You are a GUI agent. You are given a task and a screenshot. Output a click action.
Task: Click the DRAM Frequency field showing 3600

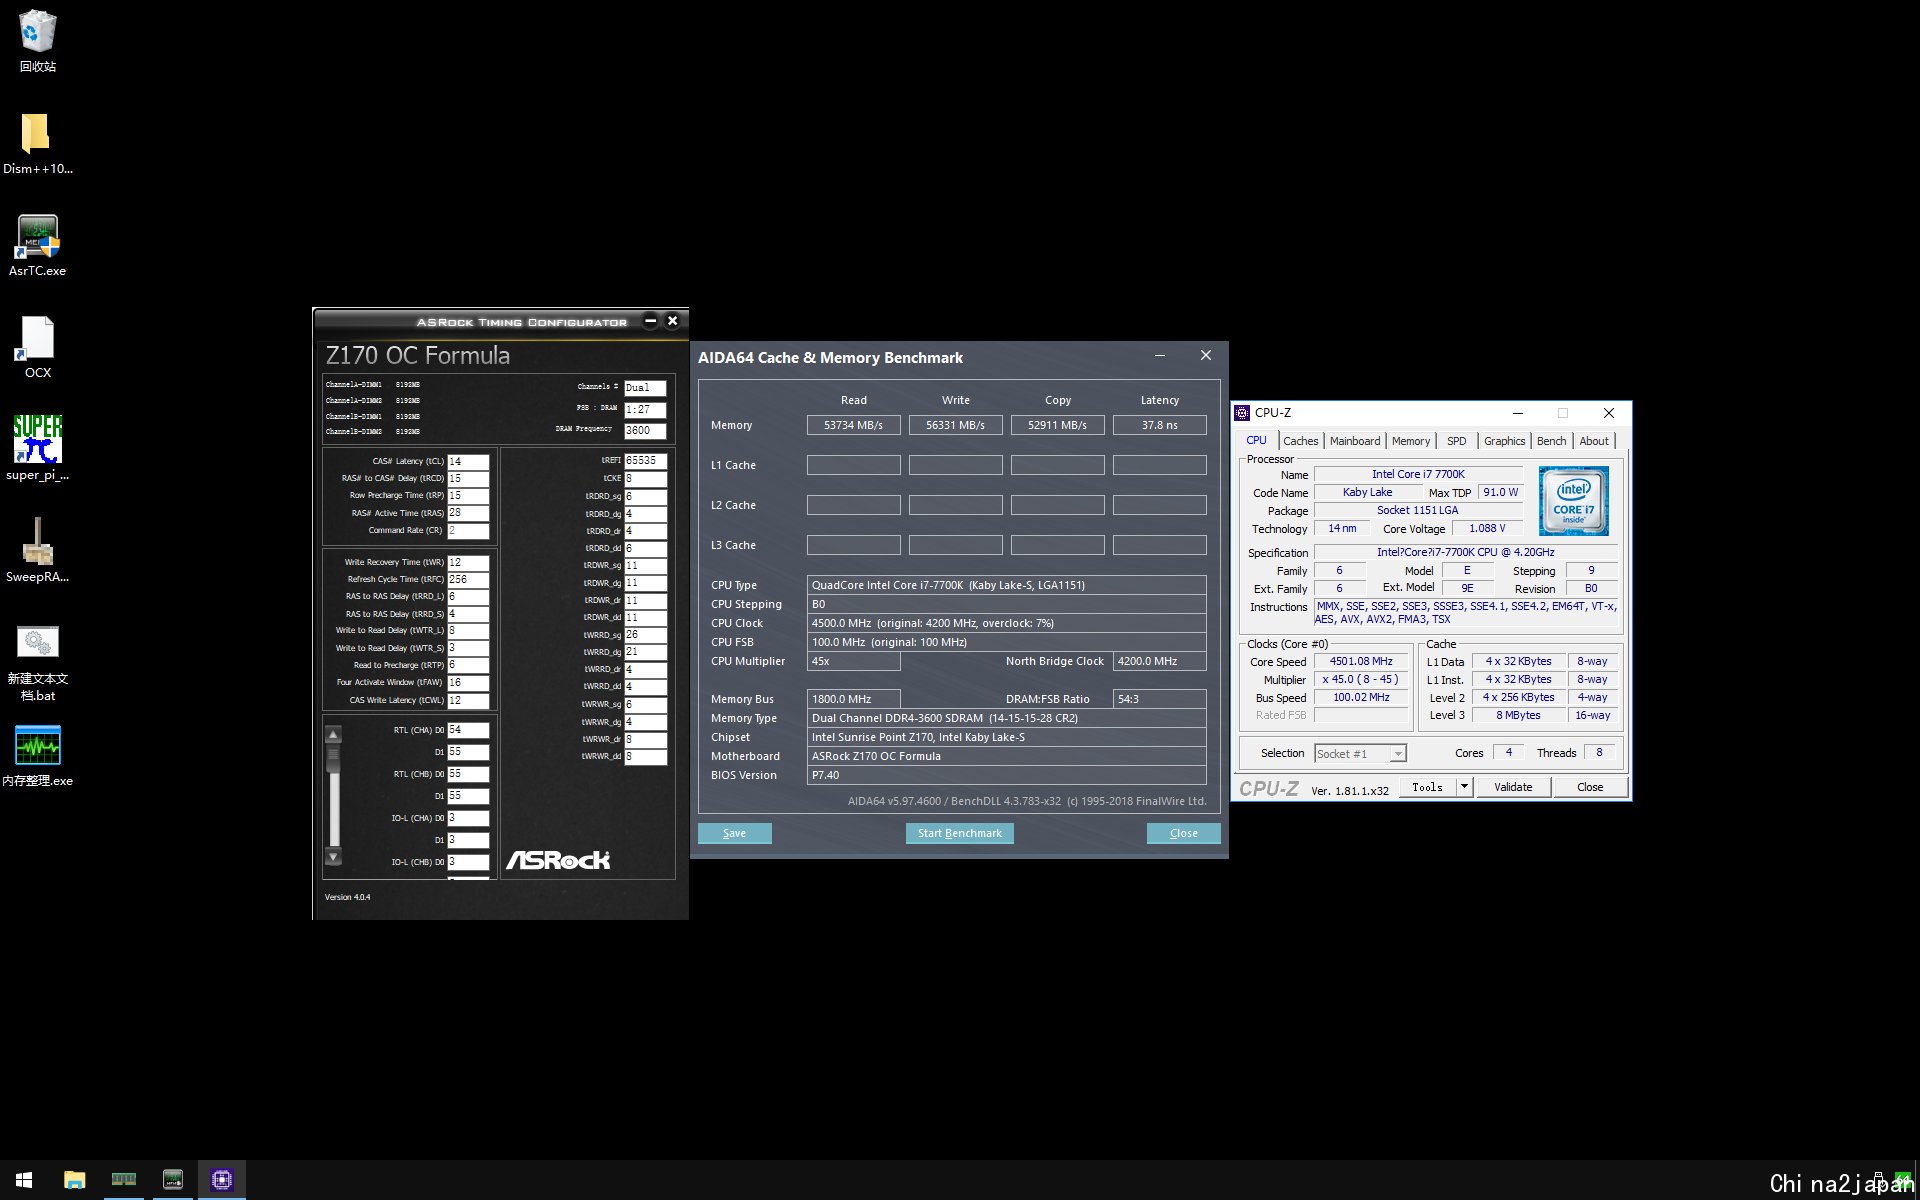pos(645,431)
